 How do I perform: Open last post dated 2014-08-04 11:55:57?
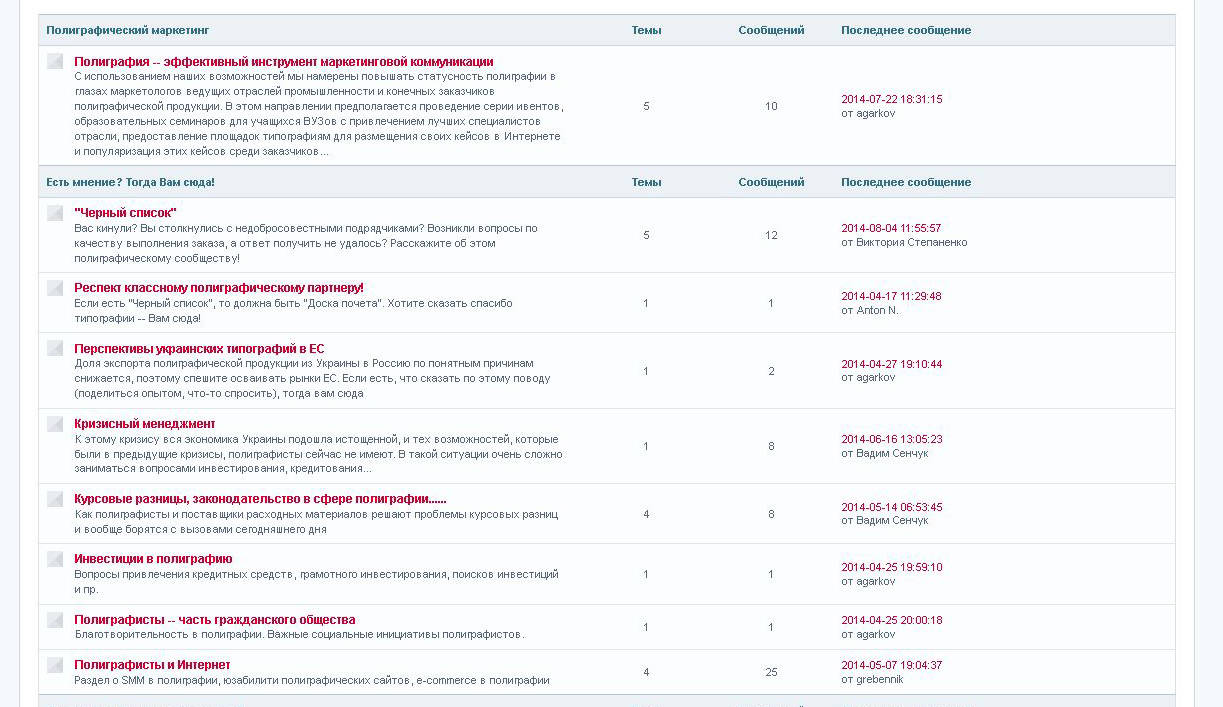tap(891, 228)
